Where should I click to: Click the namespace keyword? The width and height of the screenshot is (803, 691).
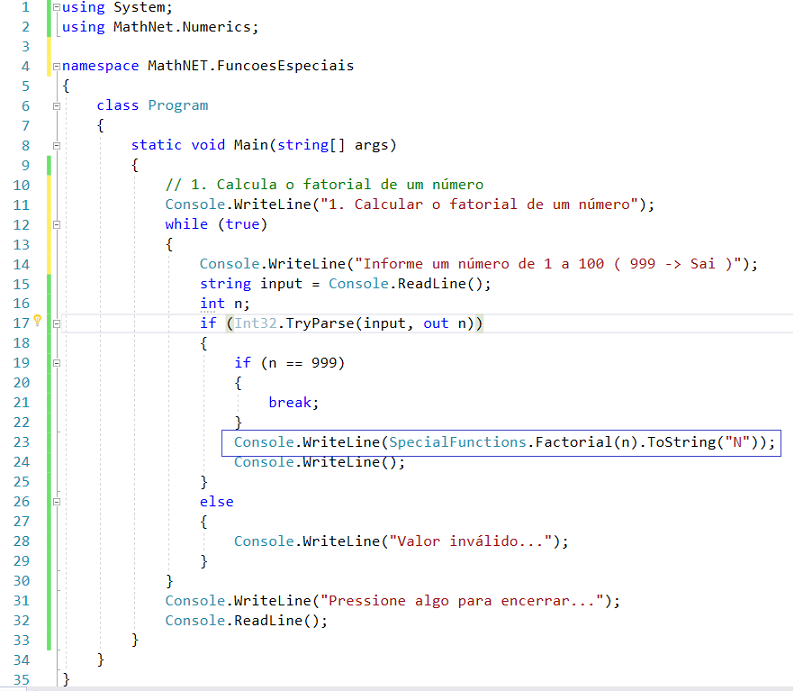[100, 66]
